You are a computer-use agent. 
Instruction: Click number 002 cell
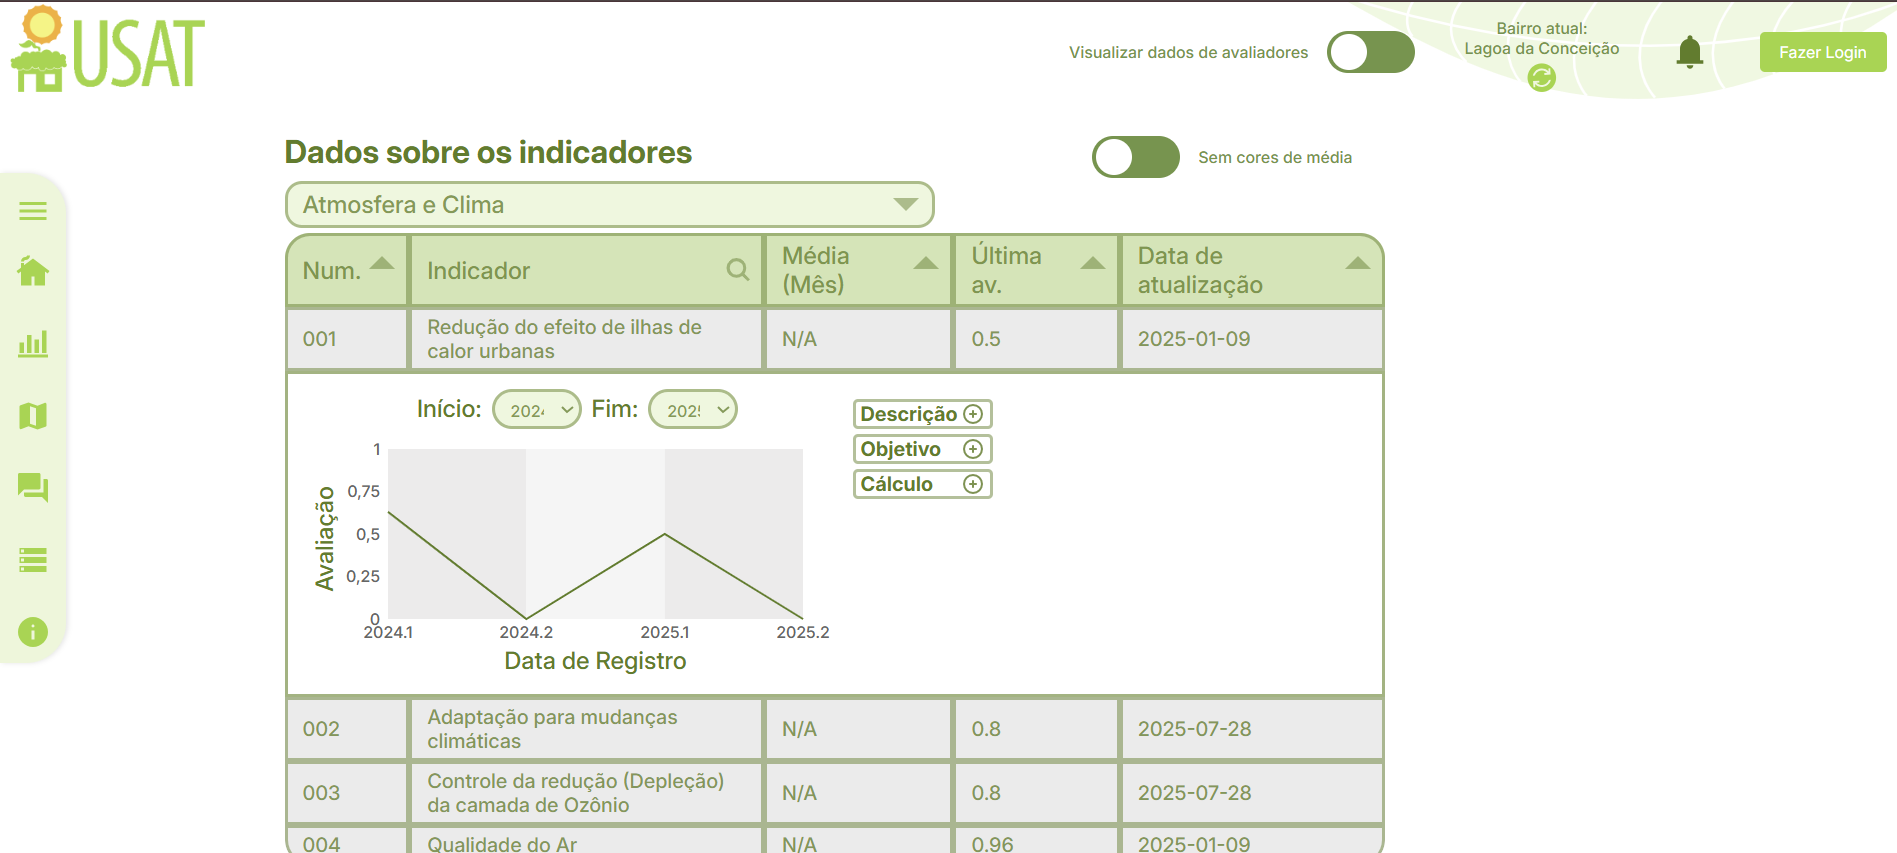click(348, 729)
